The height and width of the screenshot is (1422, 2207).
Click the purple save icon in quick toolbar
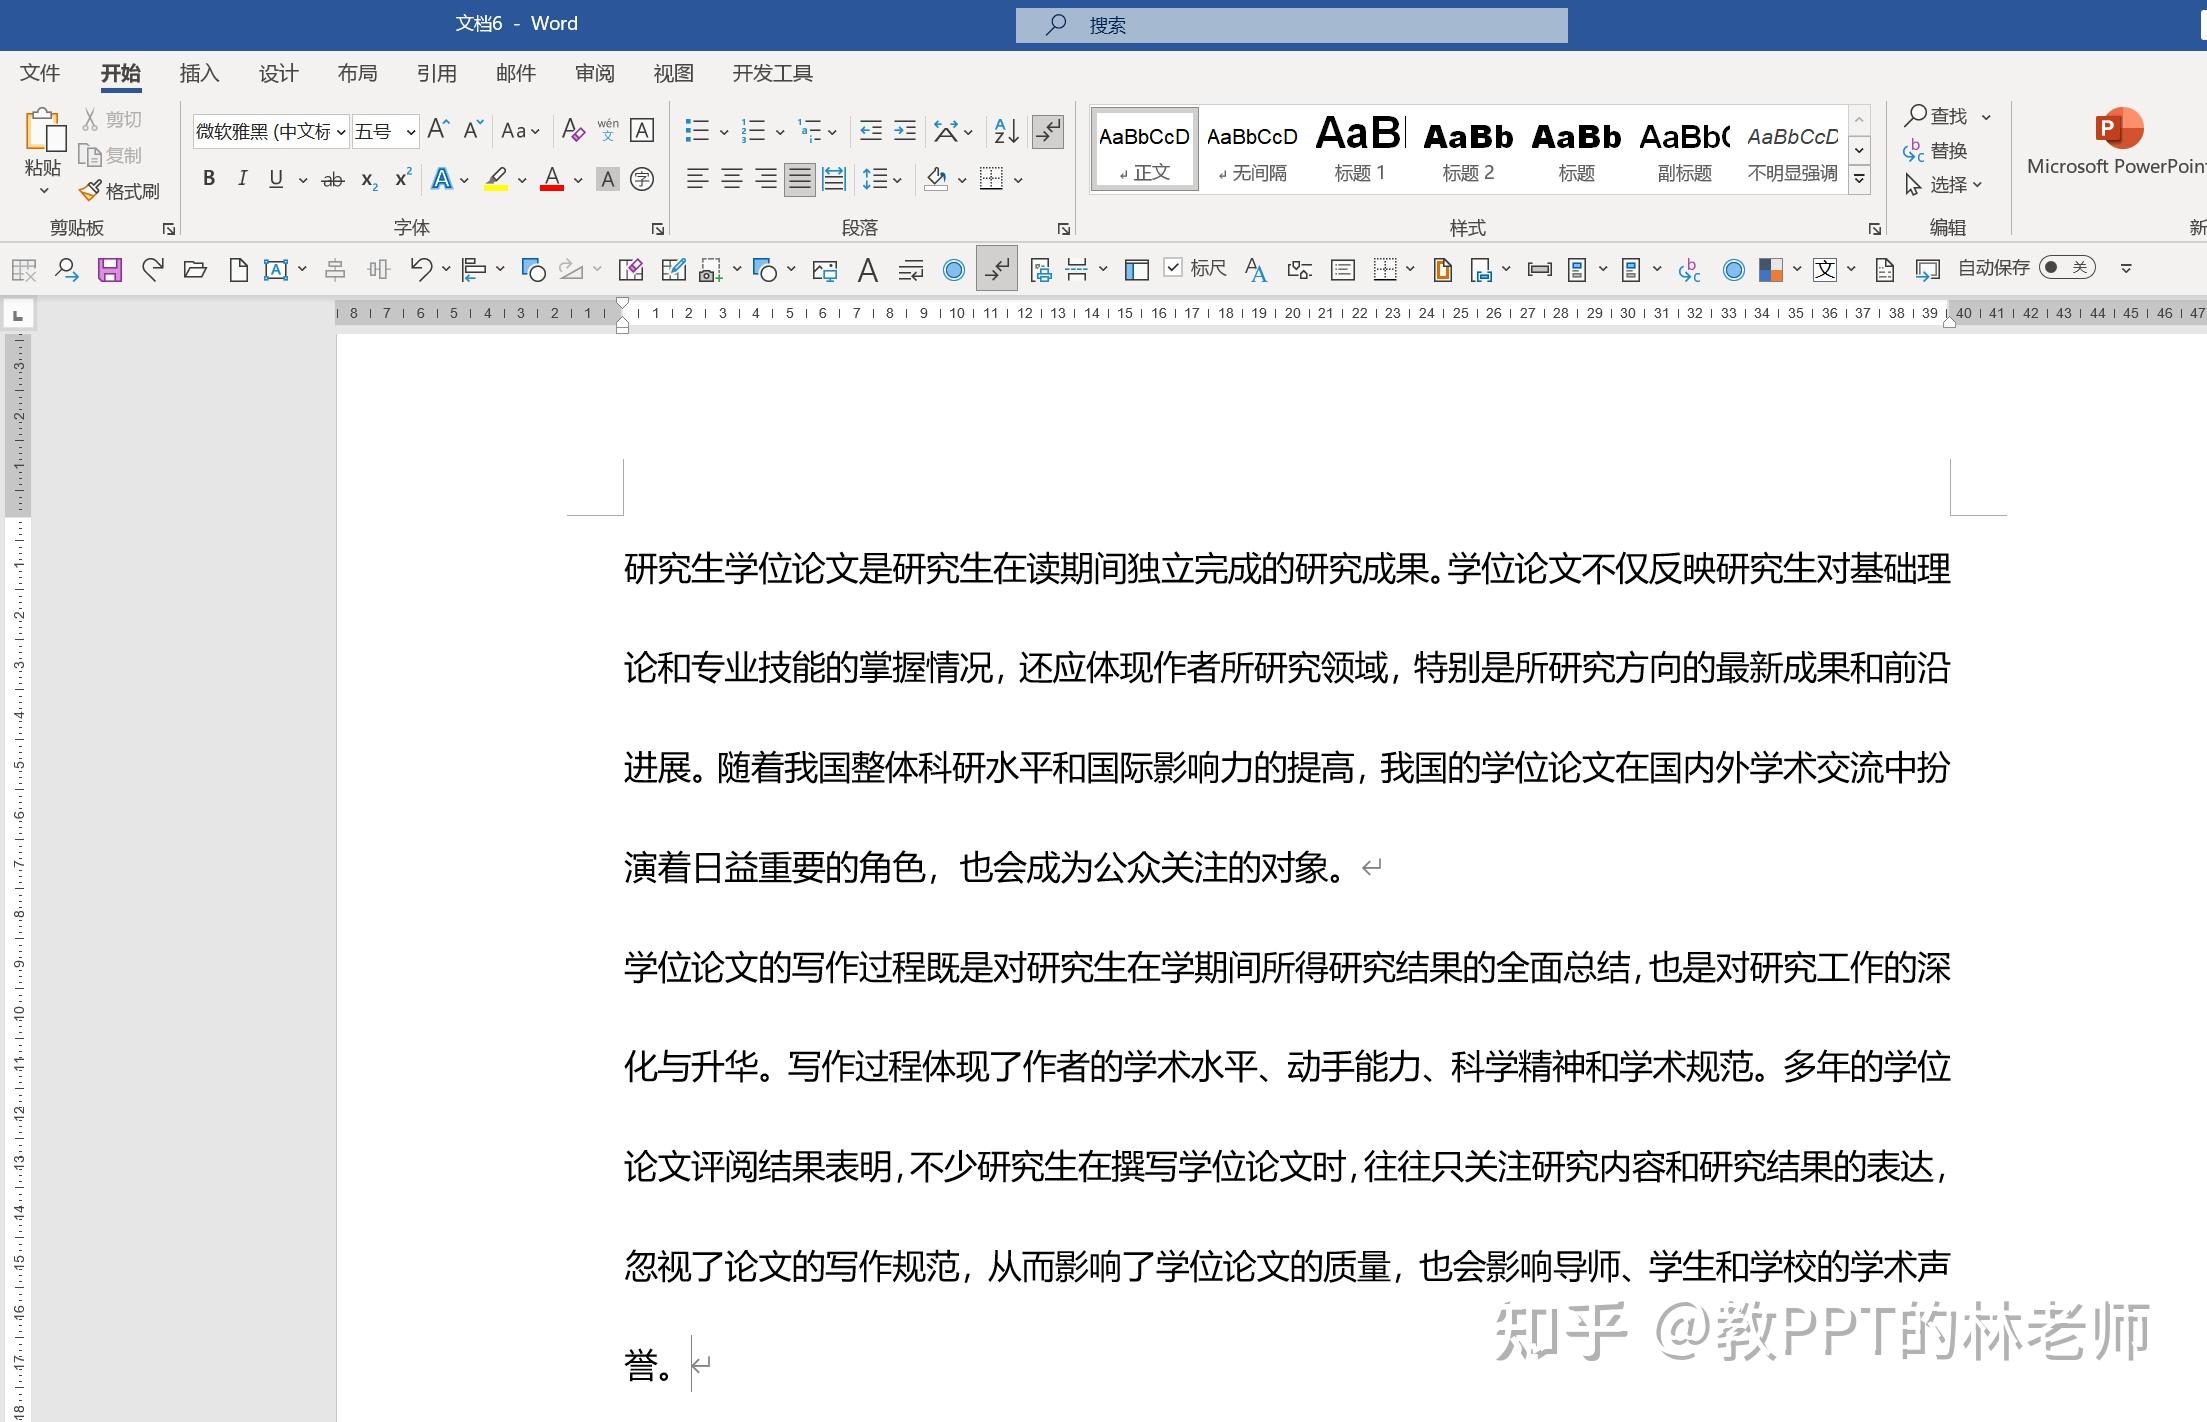(109, 269)
